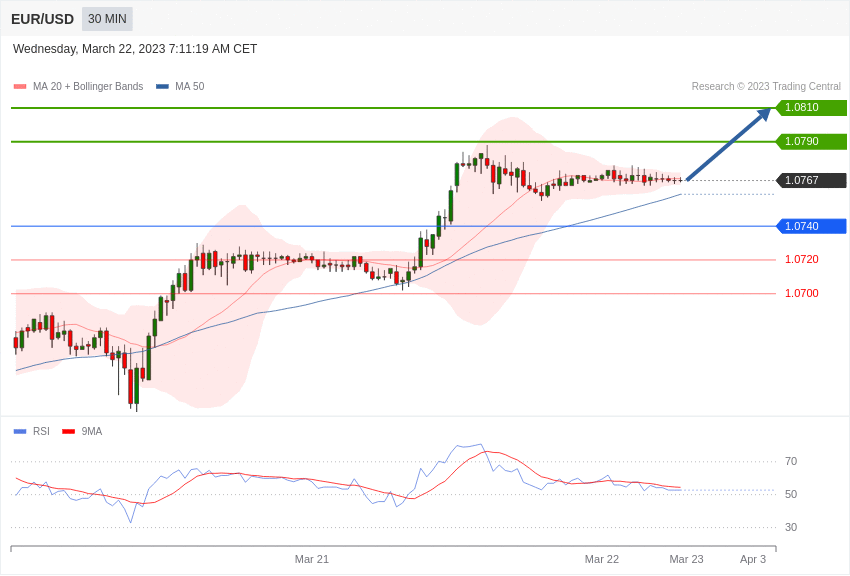Click the EUR/USD symbol title
The width and height of the screenshot is (850, 576).
pos(42,20)
